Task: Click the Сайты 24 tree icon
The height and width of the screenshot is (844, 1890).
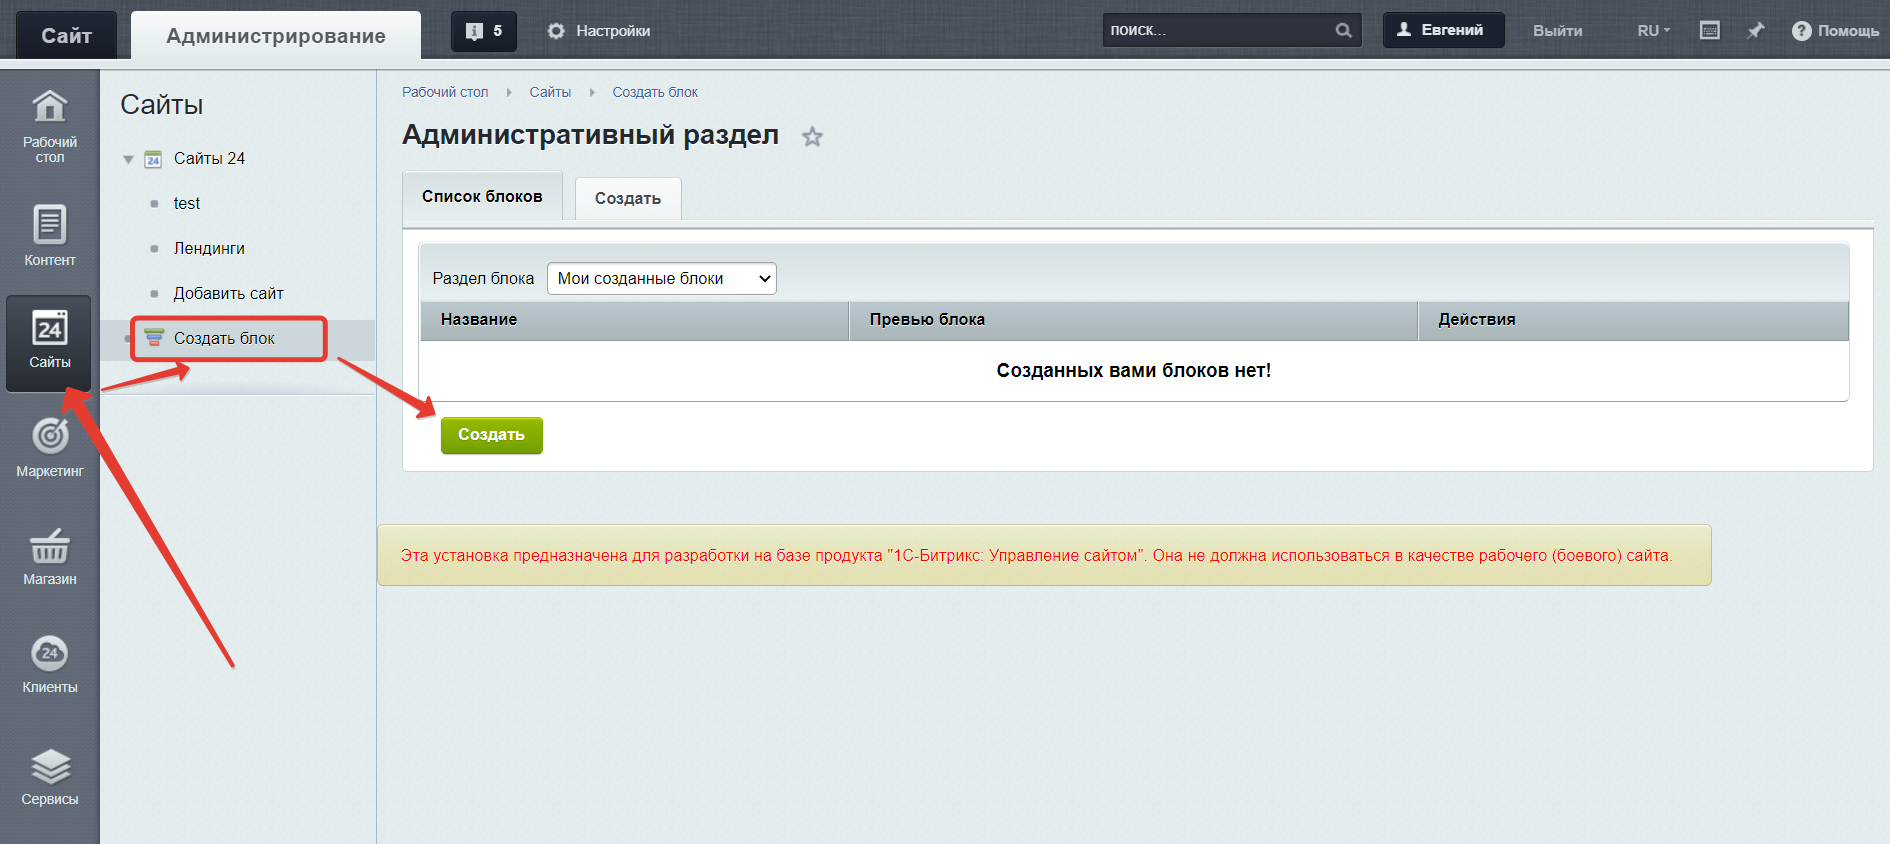Action: click(153, 159)
